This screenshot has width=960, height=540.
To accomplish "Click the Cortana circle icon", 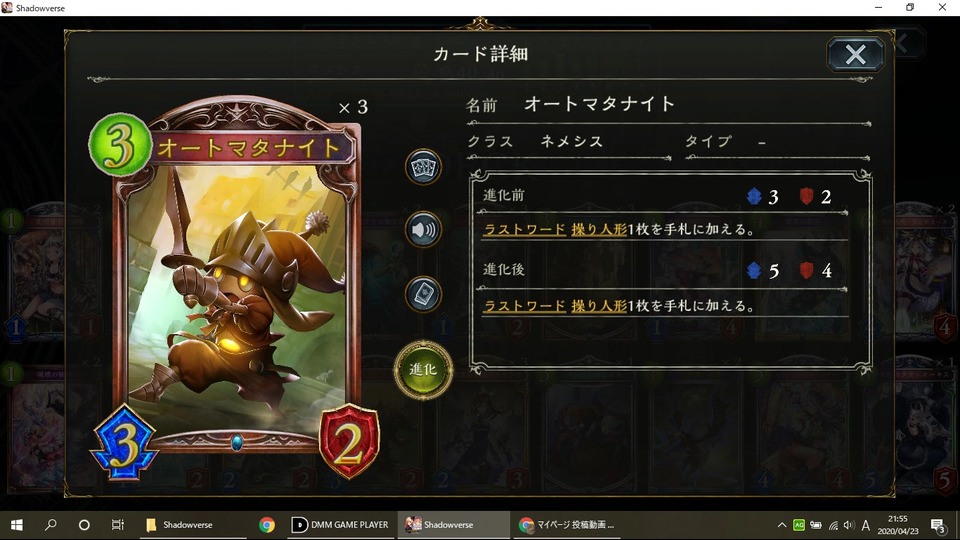I will click(84, 525).
